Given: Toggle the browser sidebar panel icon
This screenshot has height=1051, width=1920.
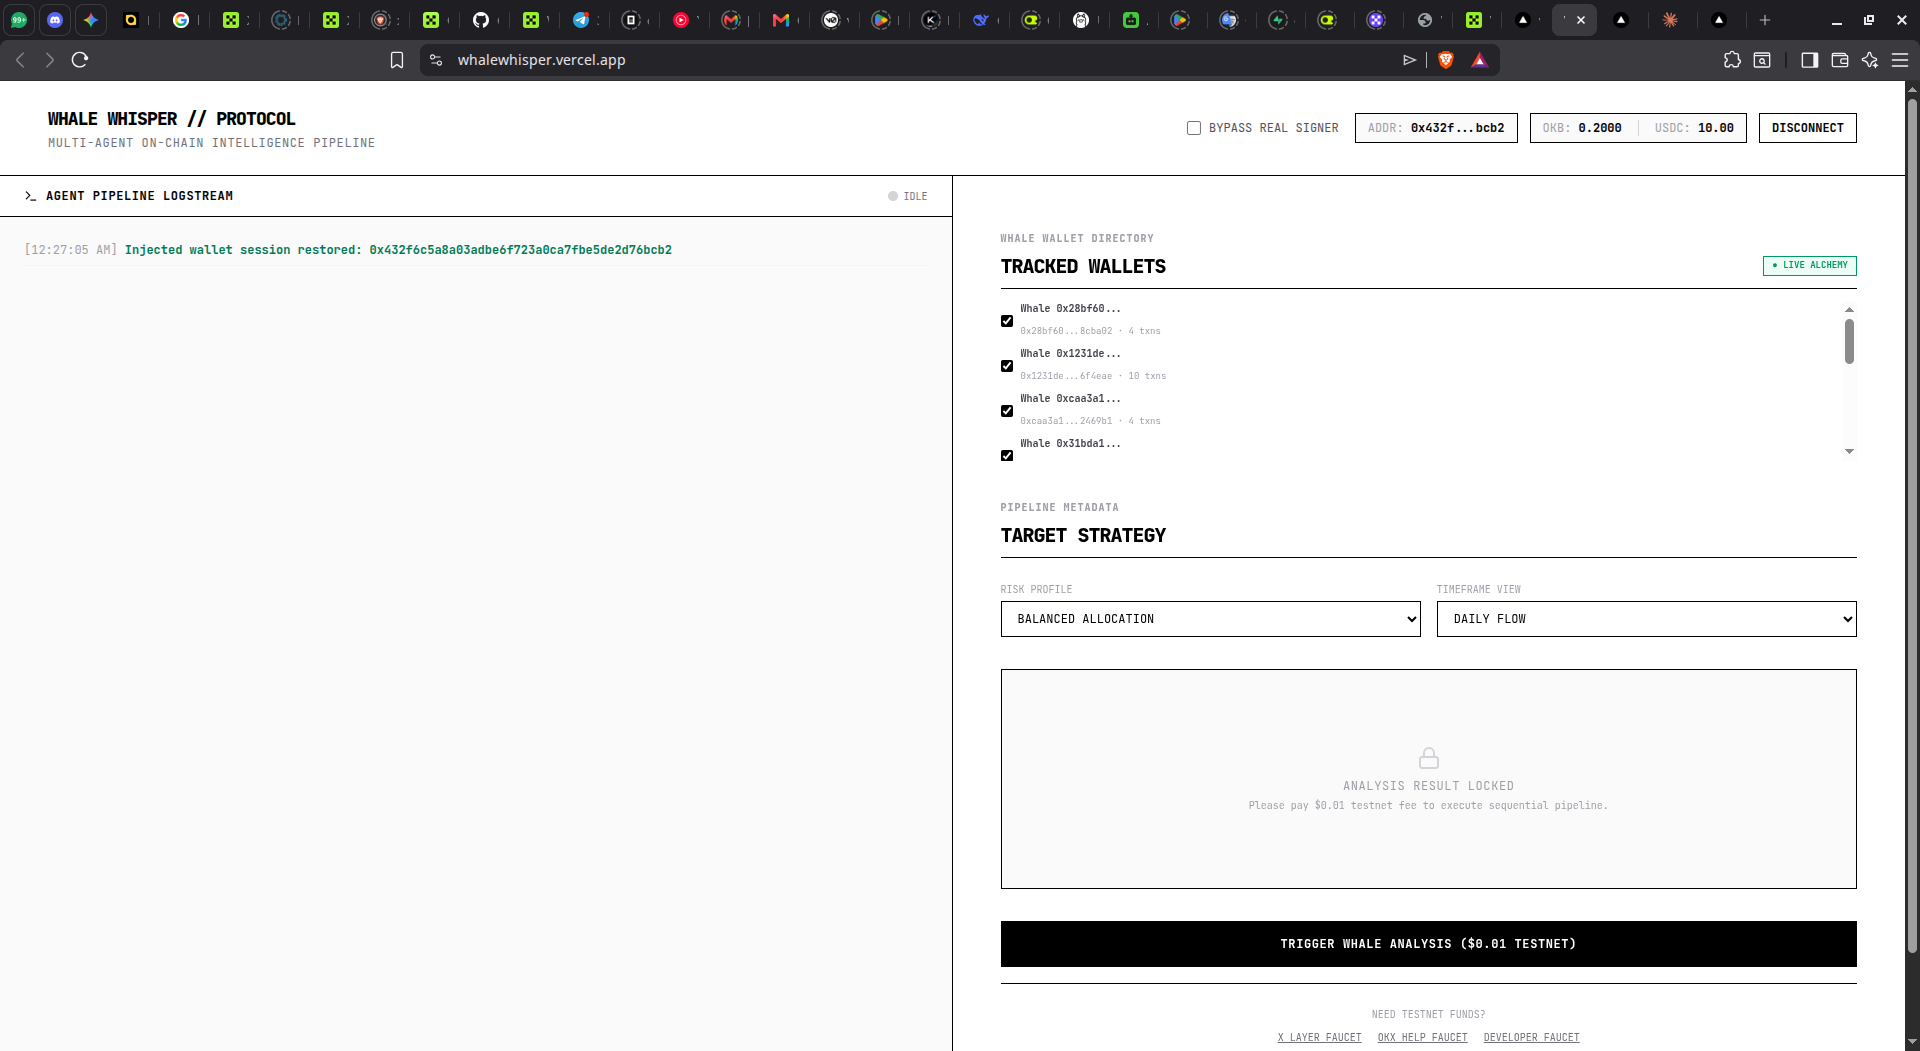Looking at the screenshot, I should pyautogui.click(x=1809, y=60).
